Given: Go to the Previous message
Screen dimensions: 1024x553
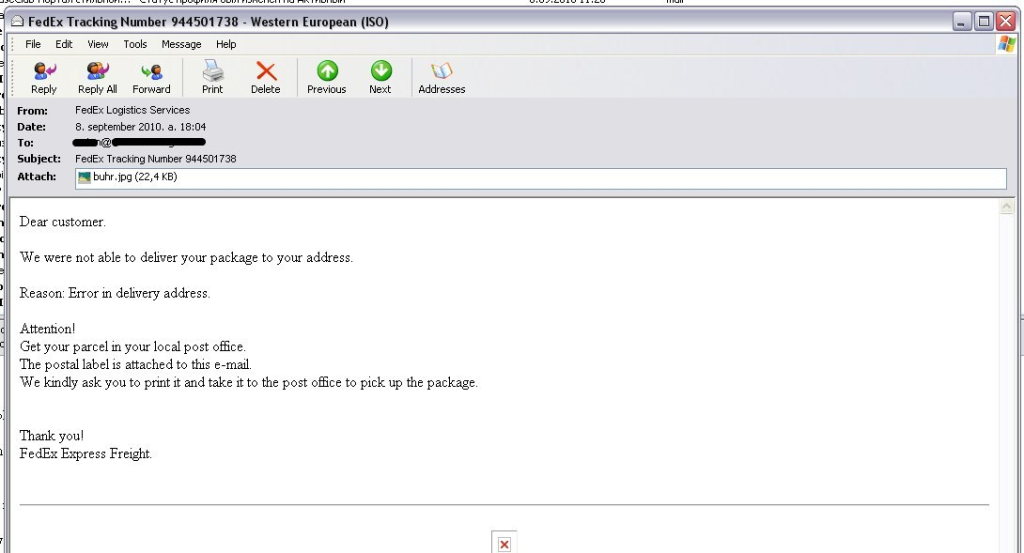Looking at the screenshot, I should (x=327, y=78).
